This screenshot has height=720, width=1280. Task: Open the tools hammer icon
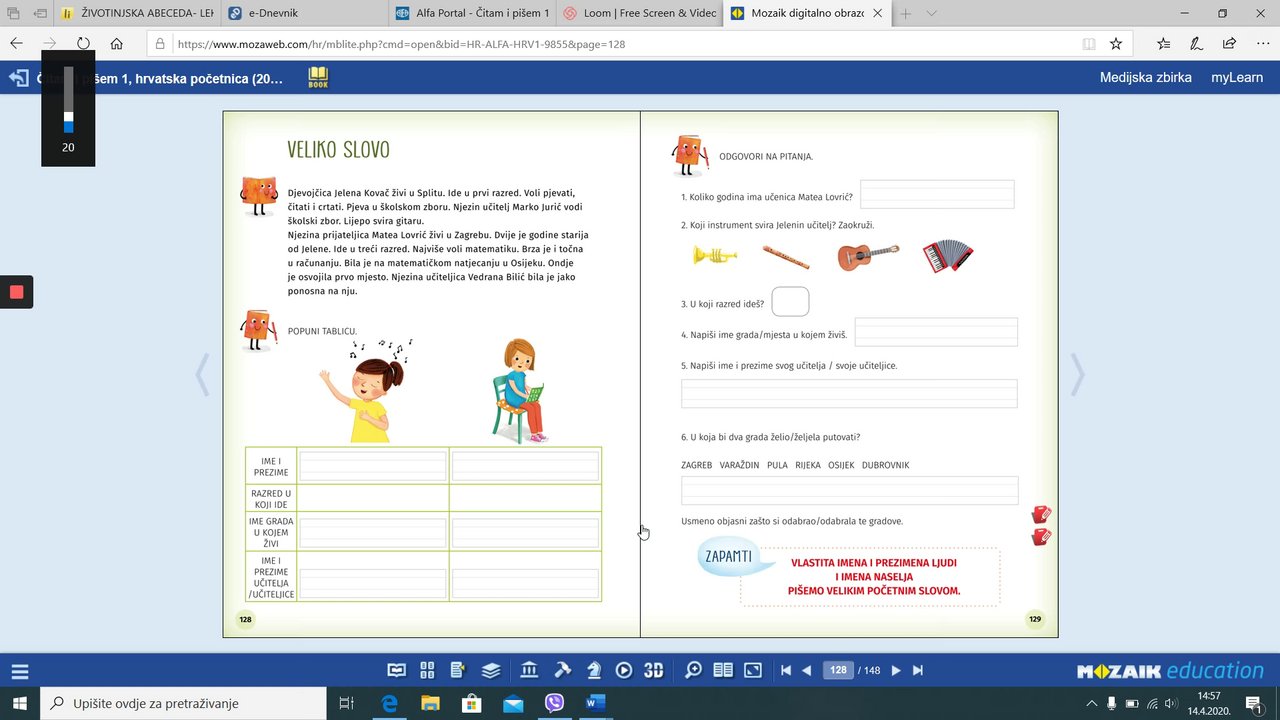[x=562, y=670]
